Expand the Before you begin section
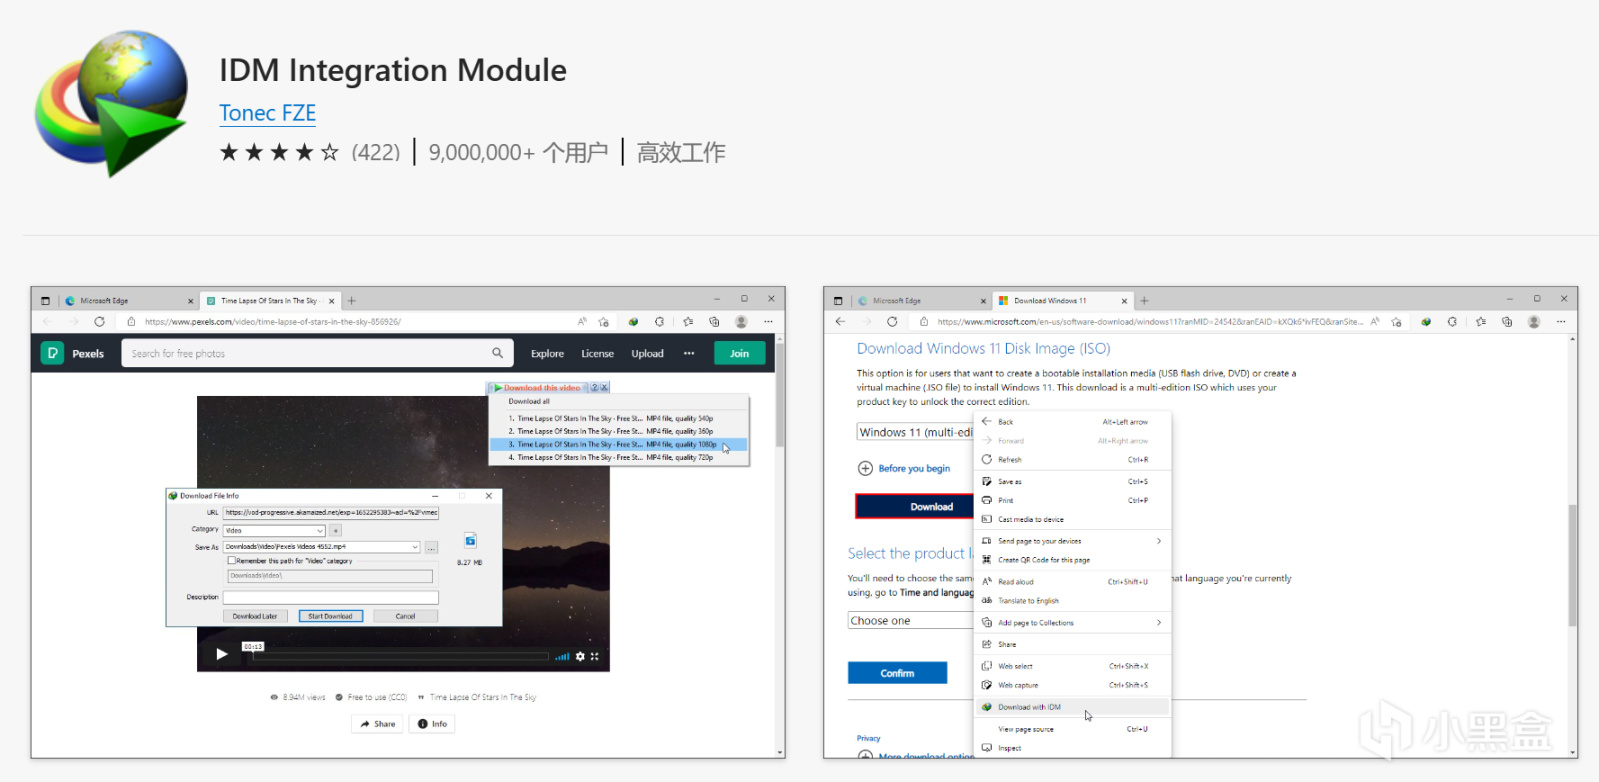 click(x=904, y=468)
